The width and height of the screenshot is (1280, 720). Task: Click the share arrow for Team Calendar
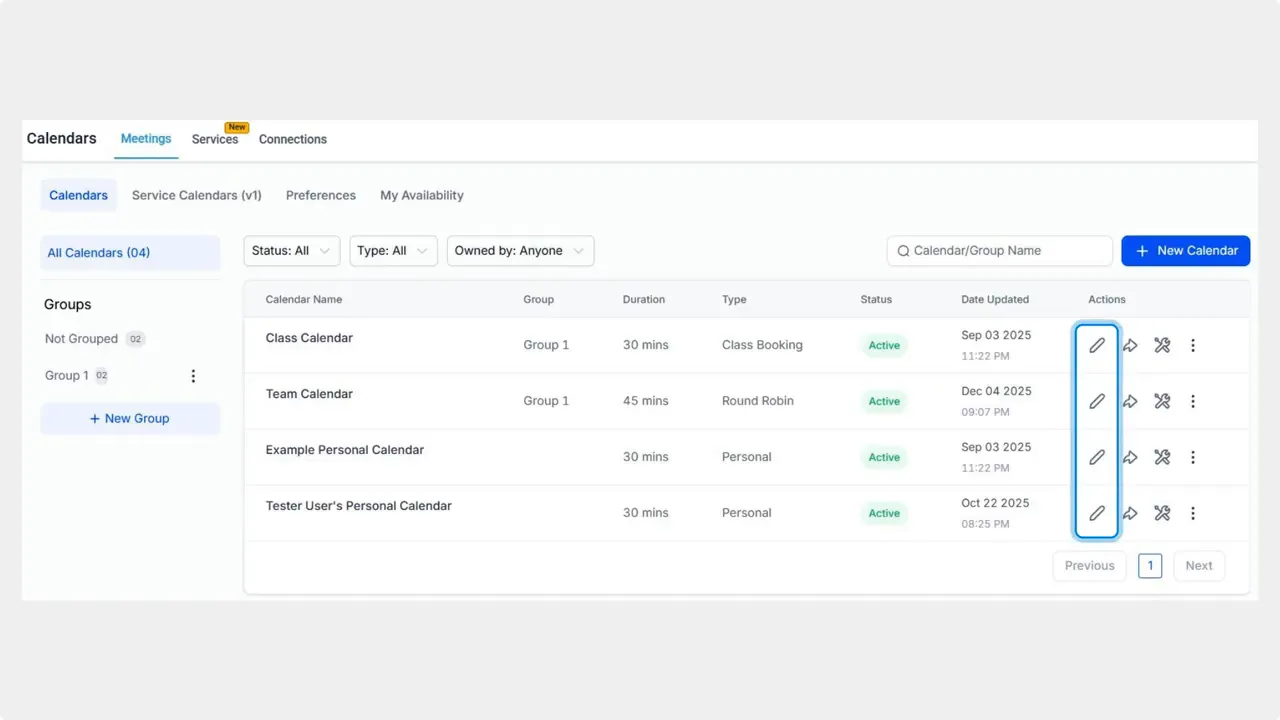pos(1130,401)
